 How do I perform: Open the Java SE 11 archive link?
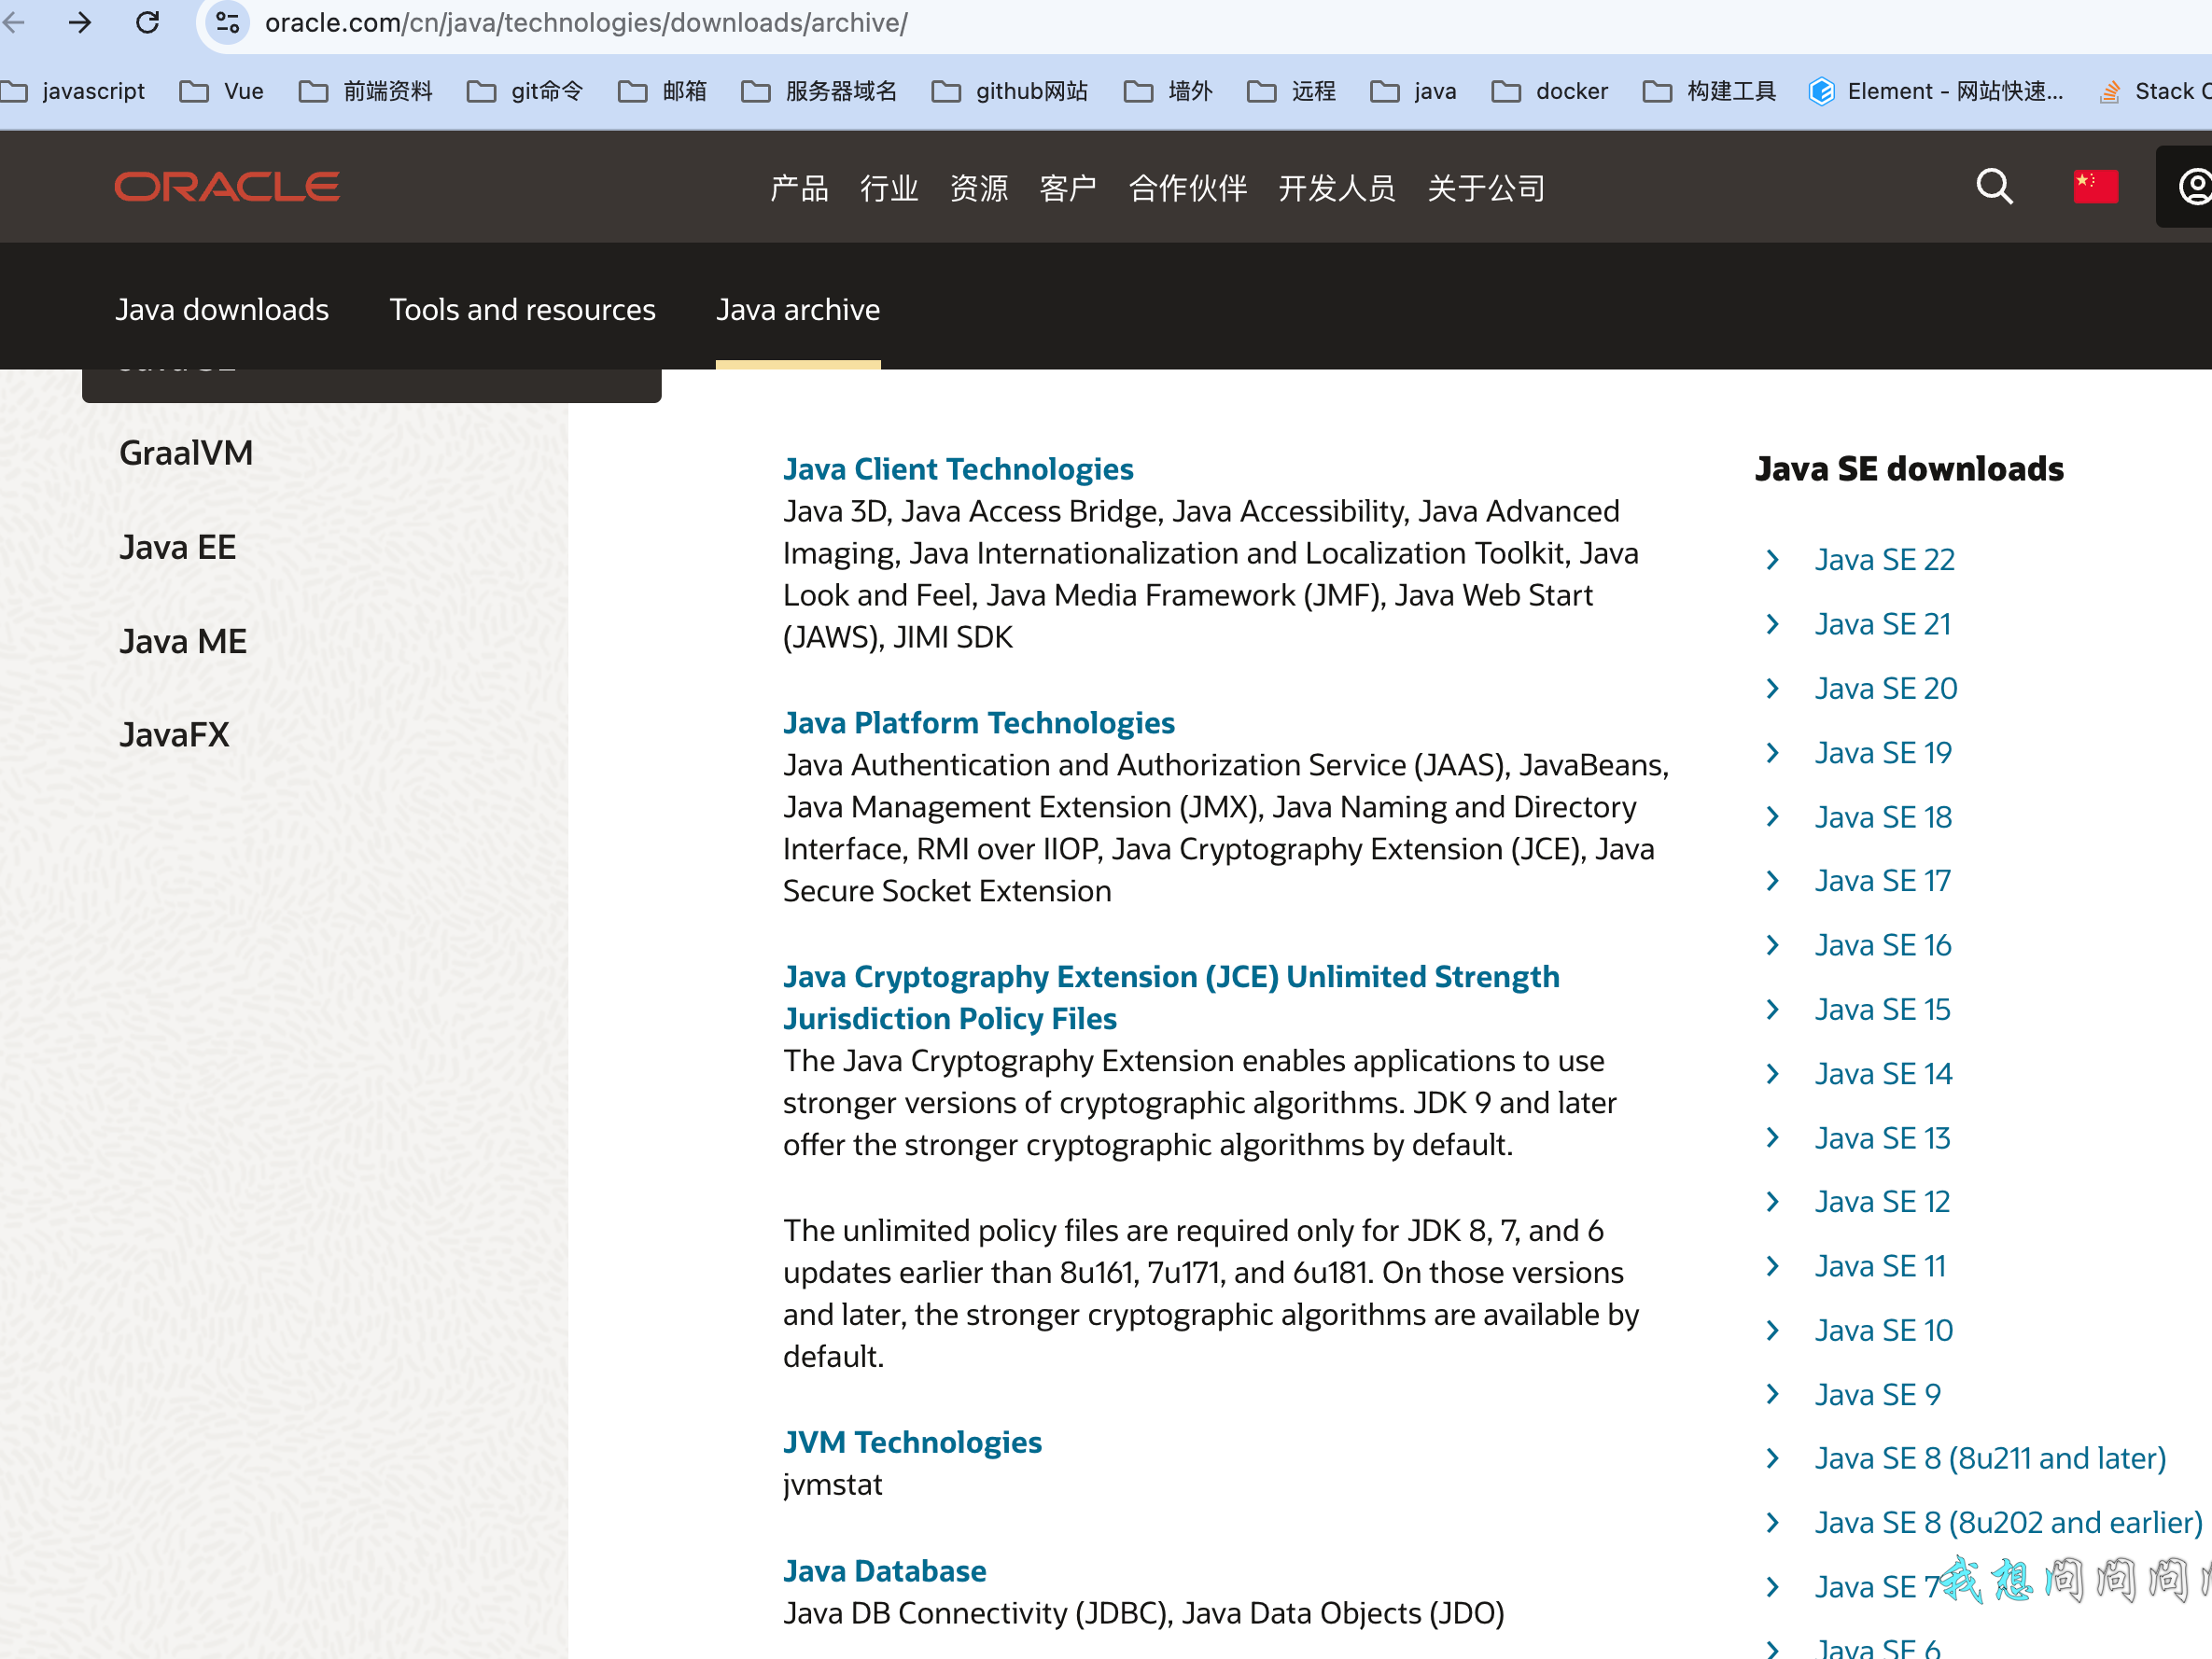1880,1266
